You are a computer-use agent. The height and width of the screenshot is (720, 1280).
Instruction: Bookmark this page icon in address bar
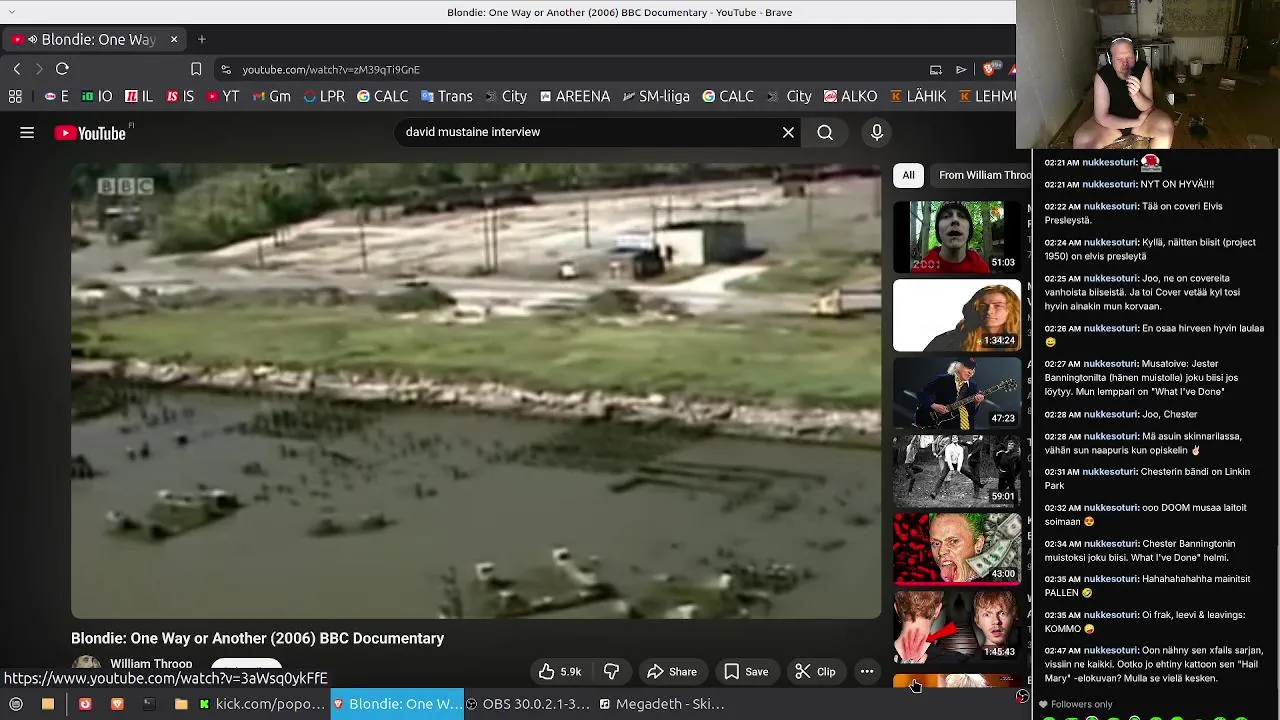[x=196, y=69]
